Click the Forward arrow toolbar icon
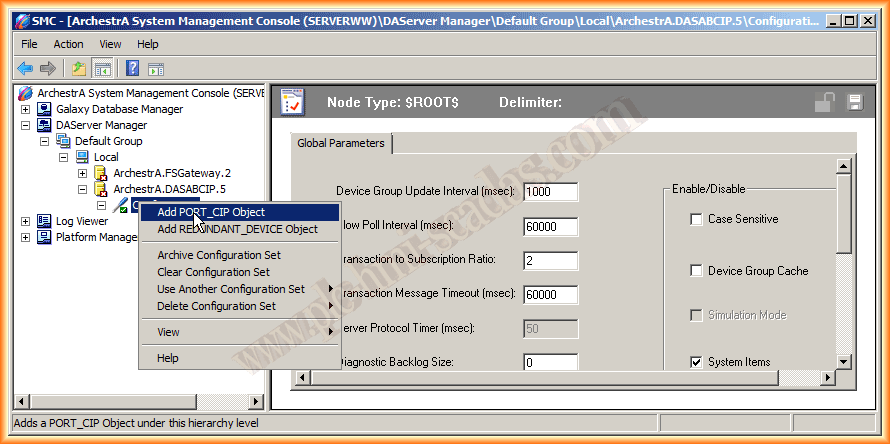890x444 pixels. tap(47, 68)
